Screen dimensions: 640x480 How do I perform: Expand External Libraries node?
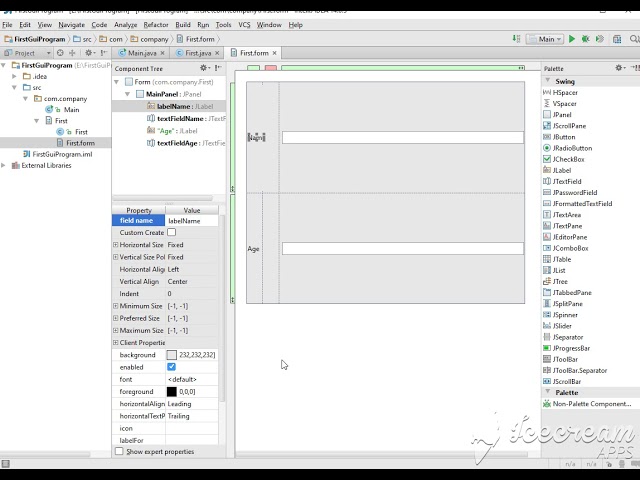click(x=3, y=165)
